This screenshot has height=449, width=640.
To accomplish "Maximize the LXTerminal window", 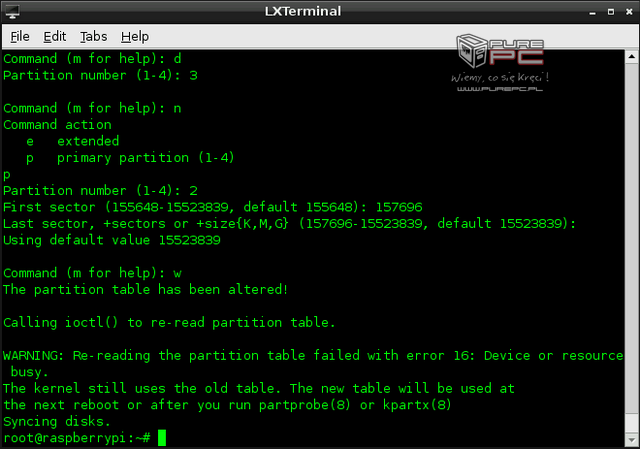I will click(611, 12).
